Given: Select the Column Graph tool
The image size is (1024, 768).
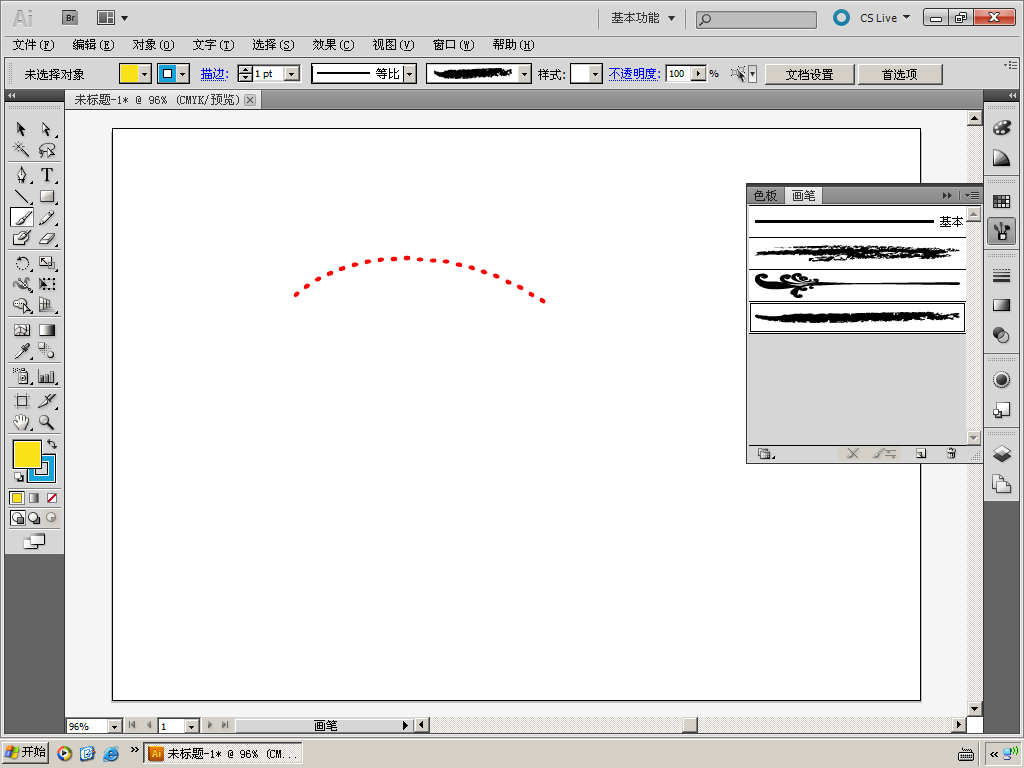Looking at the screenshot, I should point(46,376).
